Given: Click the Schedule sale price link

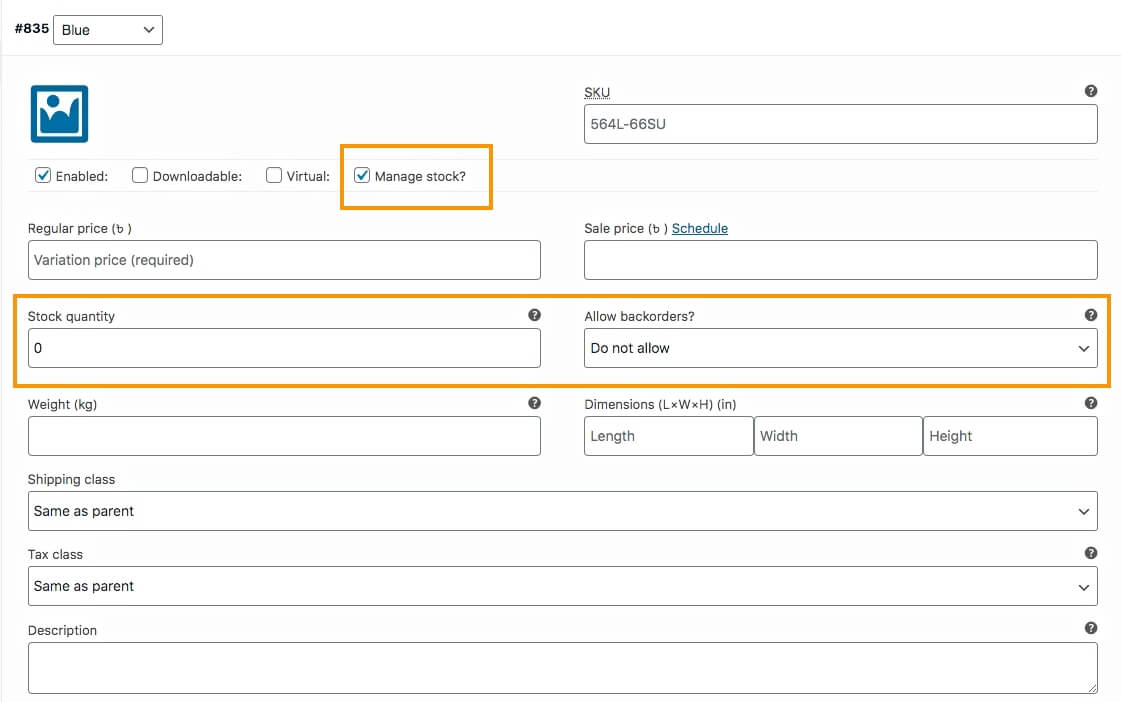Looking at the screenshot, I should click(699, 228).
